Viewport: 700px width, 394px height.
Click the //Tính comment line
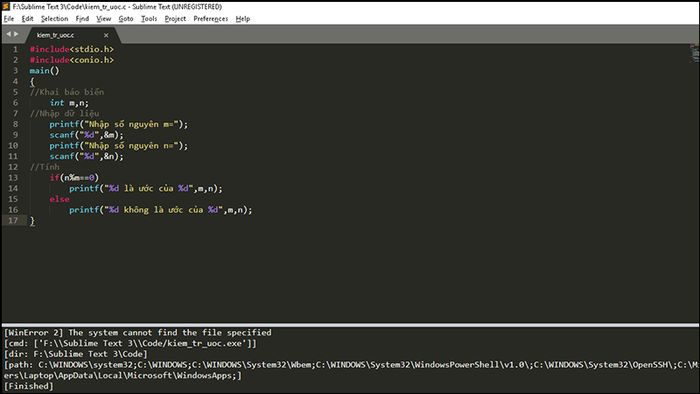(44, 167)
